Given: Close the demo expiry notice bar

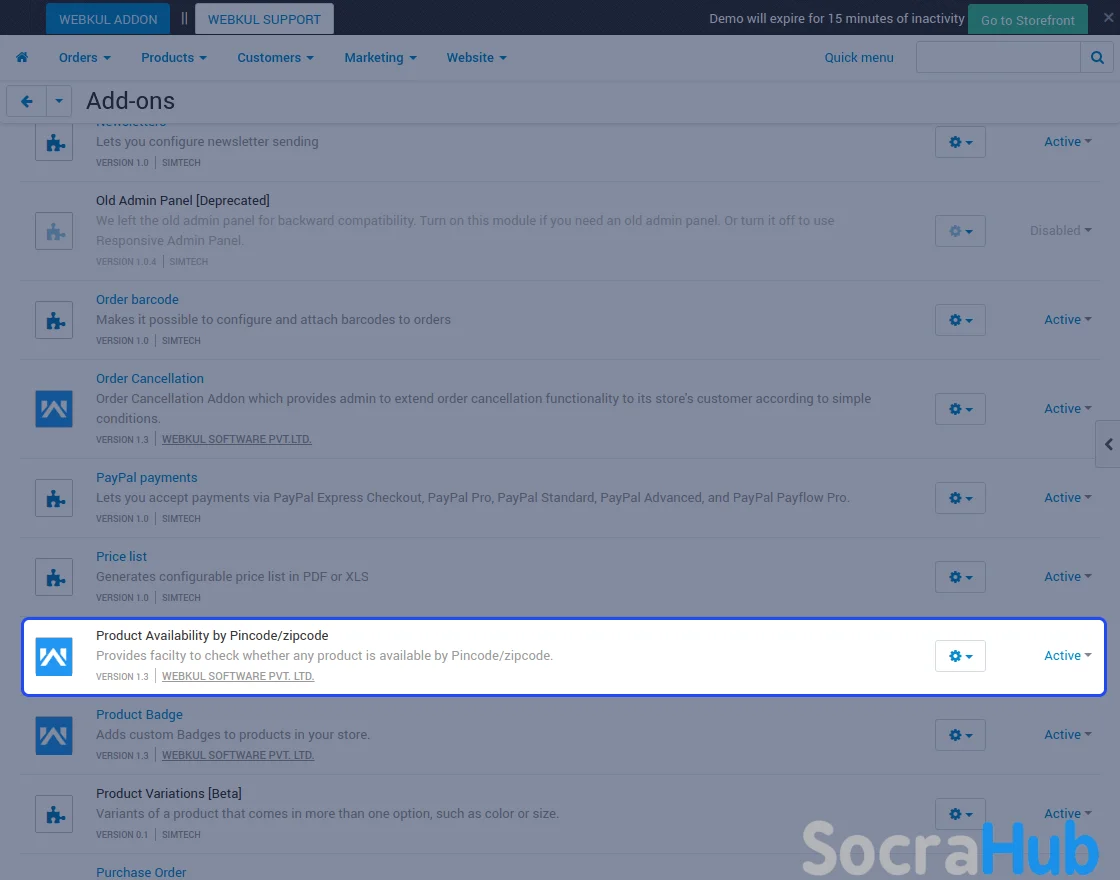Looking at the screenshot, I should tap(1108, 18).
